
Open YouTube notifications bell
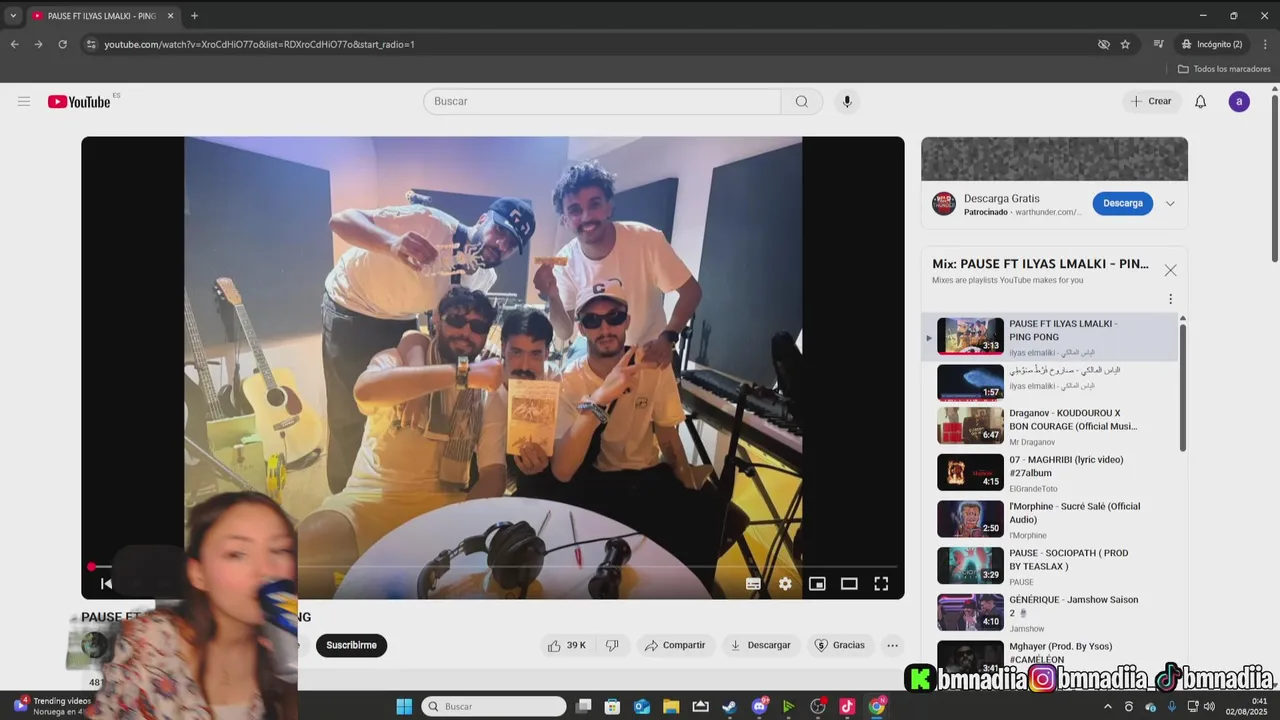click(1201, 101)
